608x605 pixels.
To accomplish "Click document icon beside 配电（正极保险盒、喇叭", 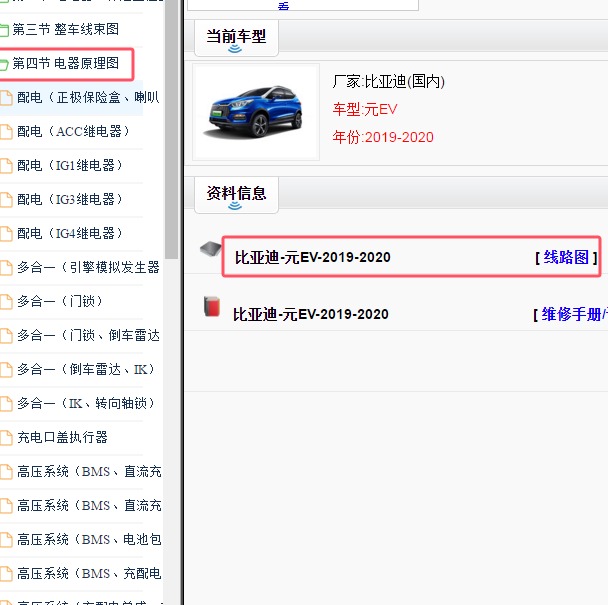I will (6, 98).
